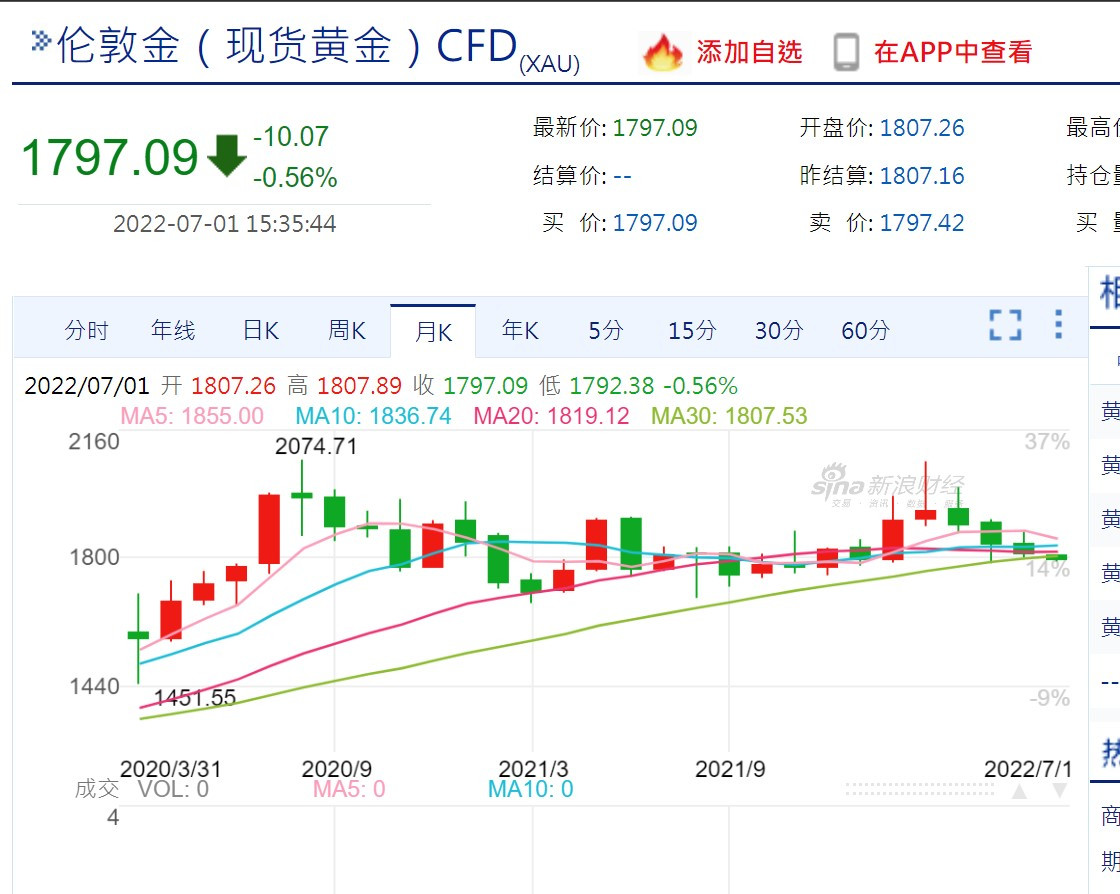Screen dimensions: 1120x894
Task: Show the 5分 interval chart
Action: (606, 331)
